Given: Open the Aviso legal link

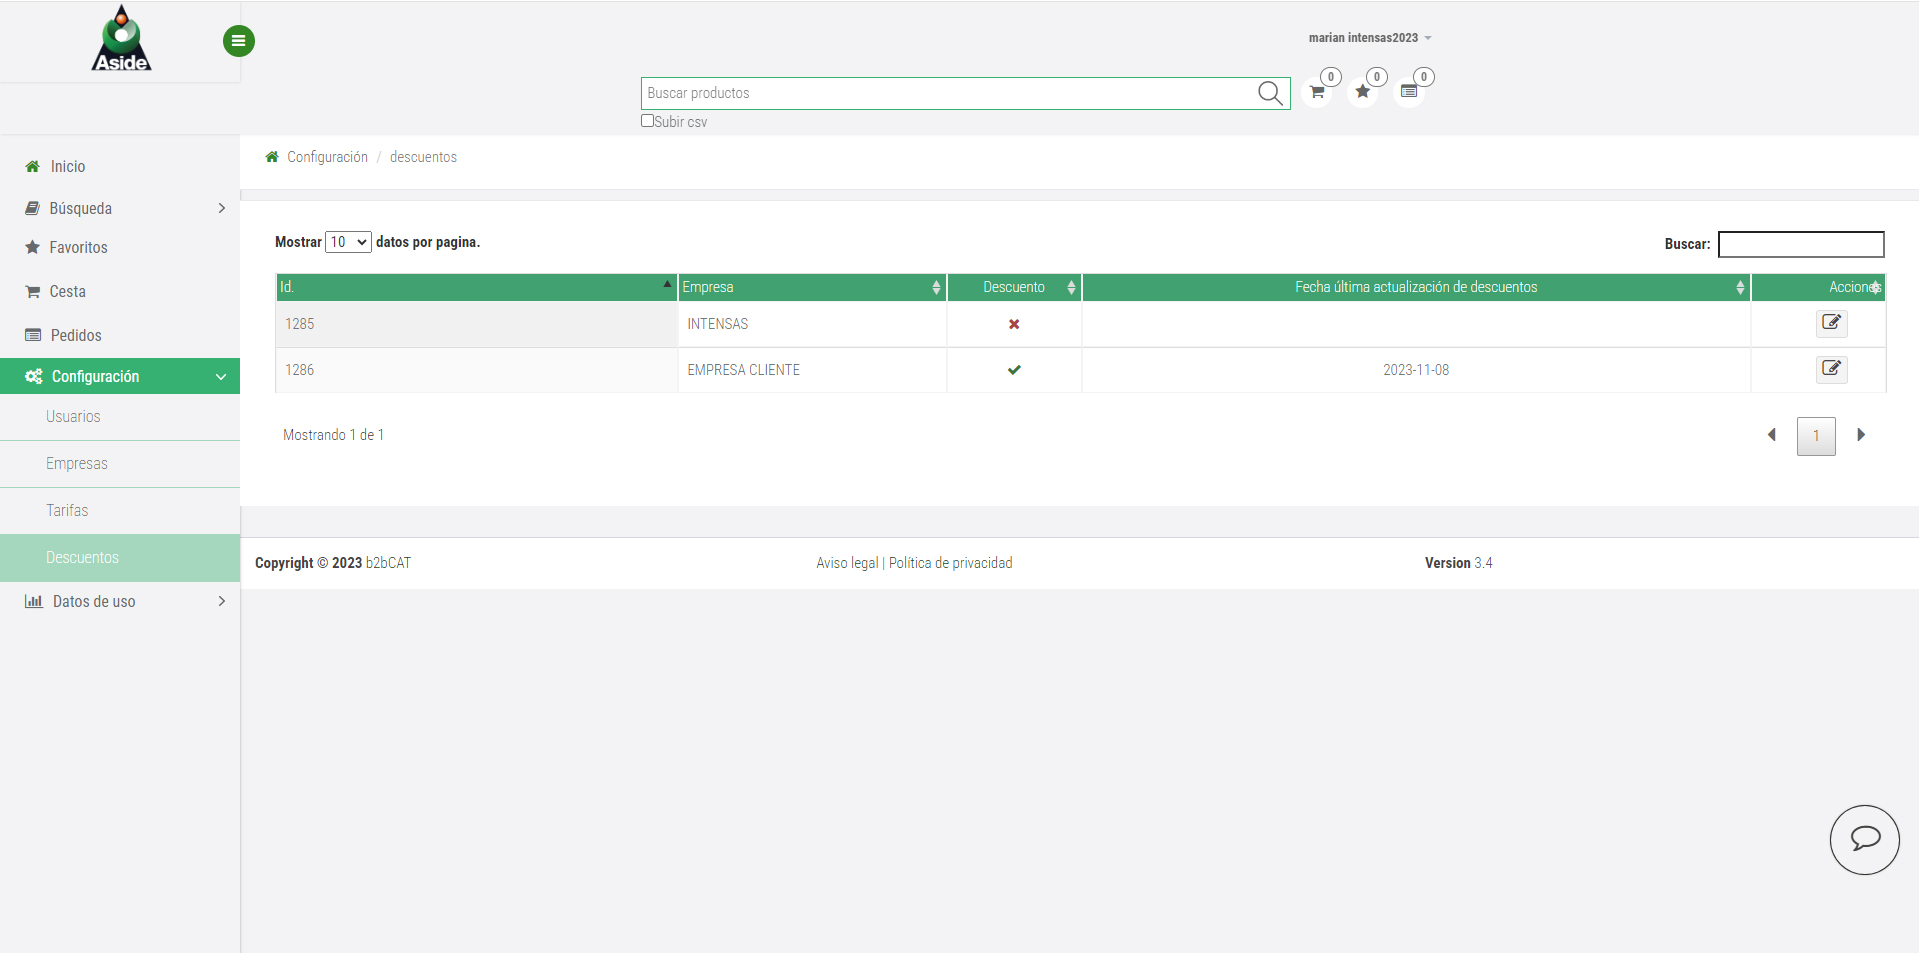Looking at the screenshot, I should point(846,563).
